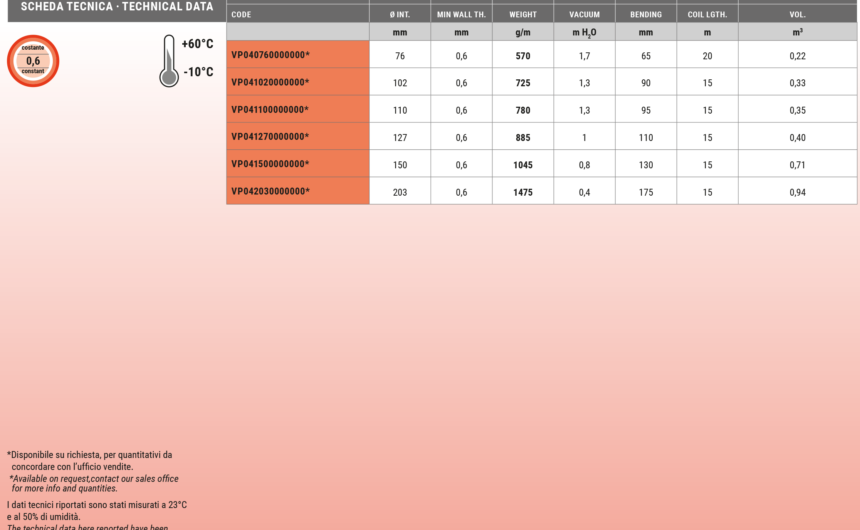860x530 pixels.
Task: Select product code VP041020000000*
Action: pyautogui.click(x=270, y=83)
